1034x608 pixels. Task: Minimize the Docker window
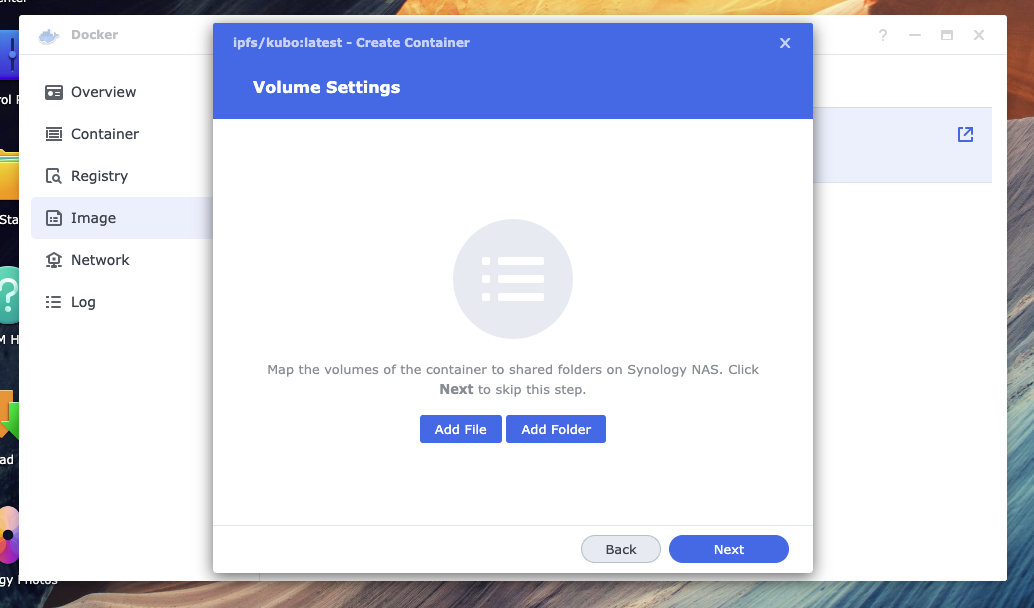(x=915, y=35)
